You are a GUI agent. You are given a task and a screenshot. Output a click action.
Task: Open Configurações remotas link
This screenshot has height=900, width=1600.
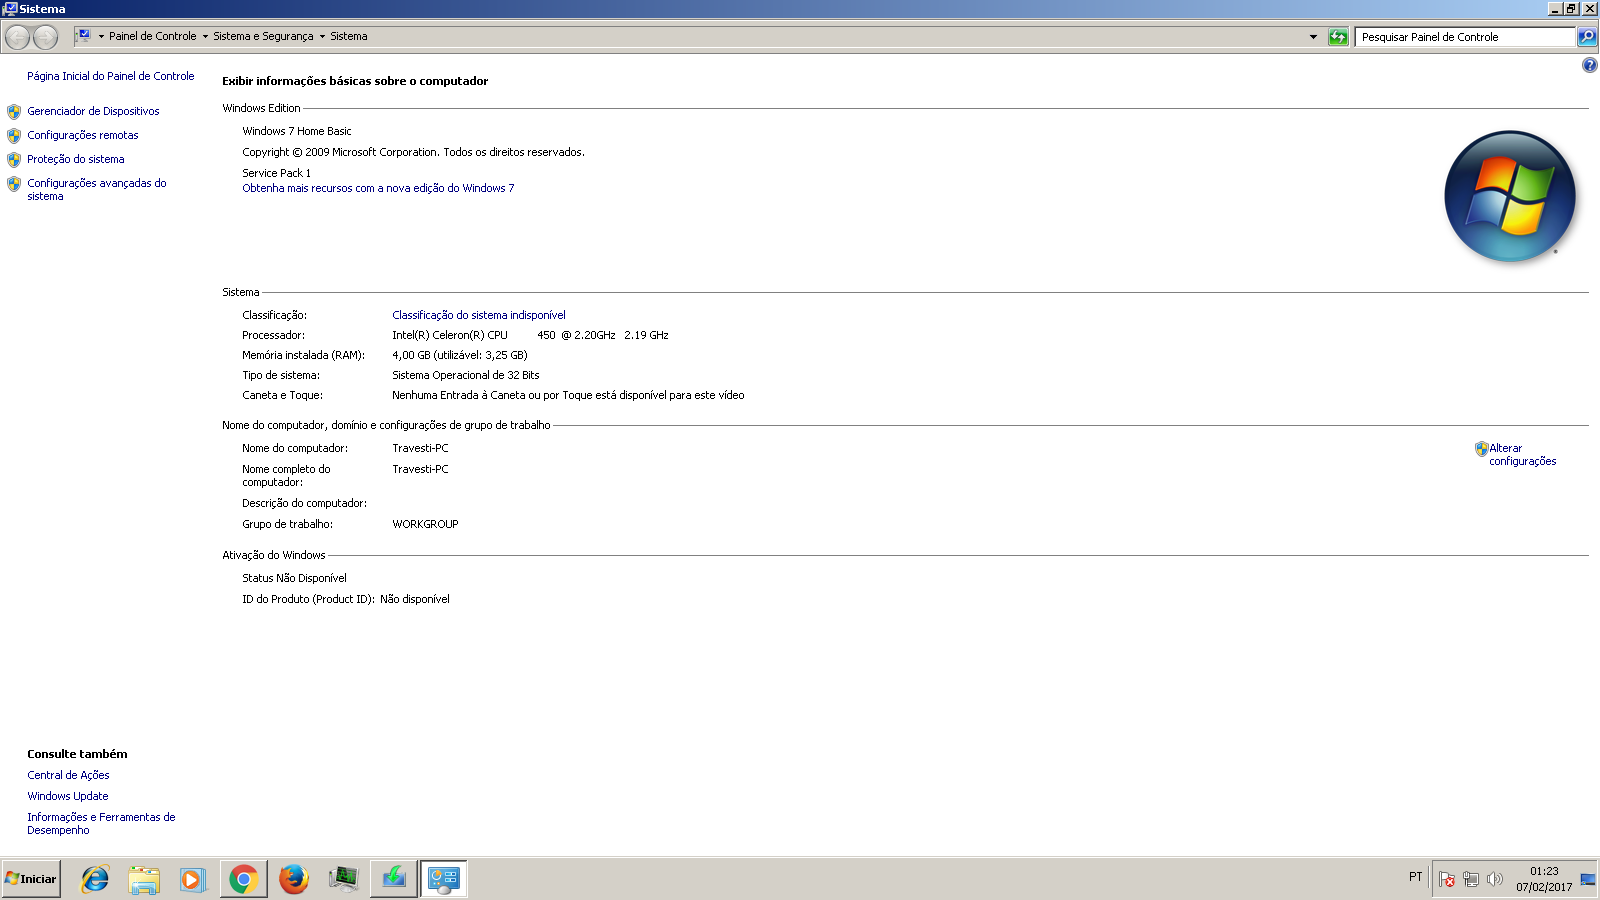tap(83, 135)
